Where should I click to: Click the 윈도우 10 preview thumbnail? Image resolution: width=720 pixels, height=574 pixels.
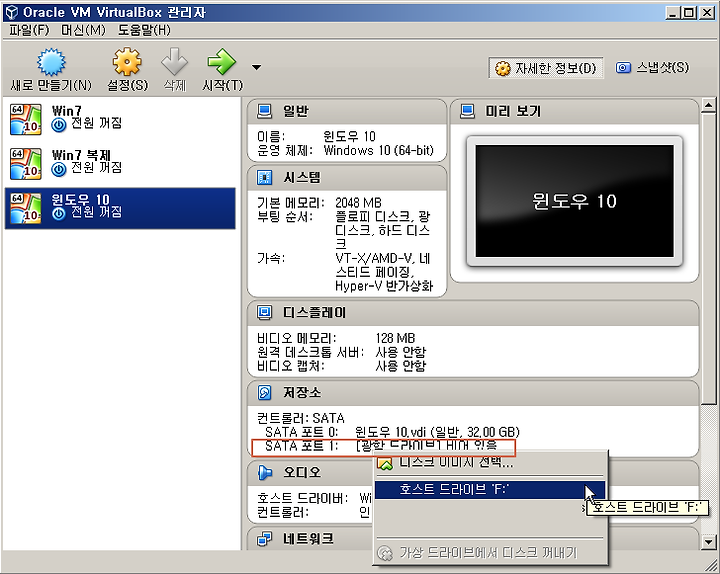(574, 201)
